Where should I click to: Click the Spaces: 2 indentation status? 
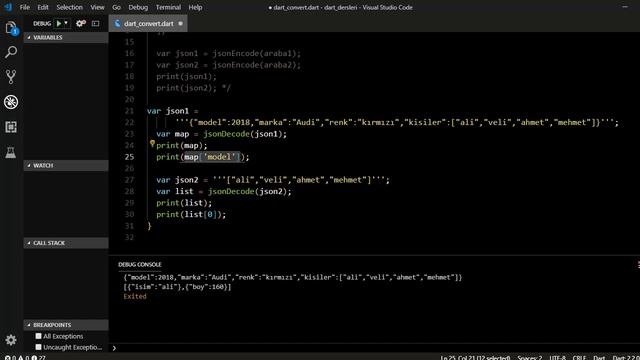pos(529,358)
